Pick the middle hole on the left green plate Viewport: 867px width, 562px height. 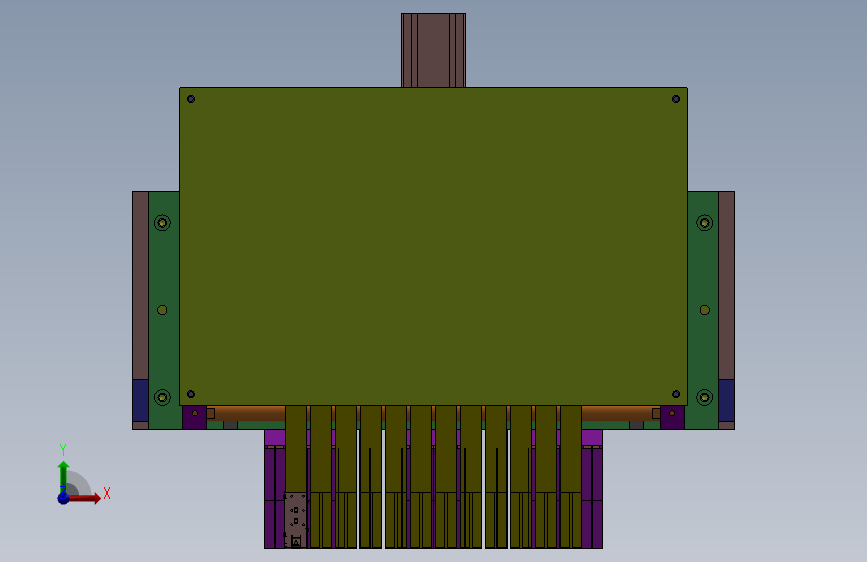coord(162,310)
